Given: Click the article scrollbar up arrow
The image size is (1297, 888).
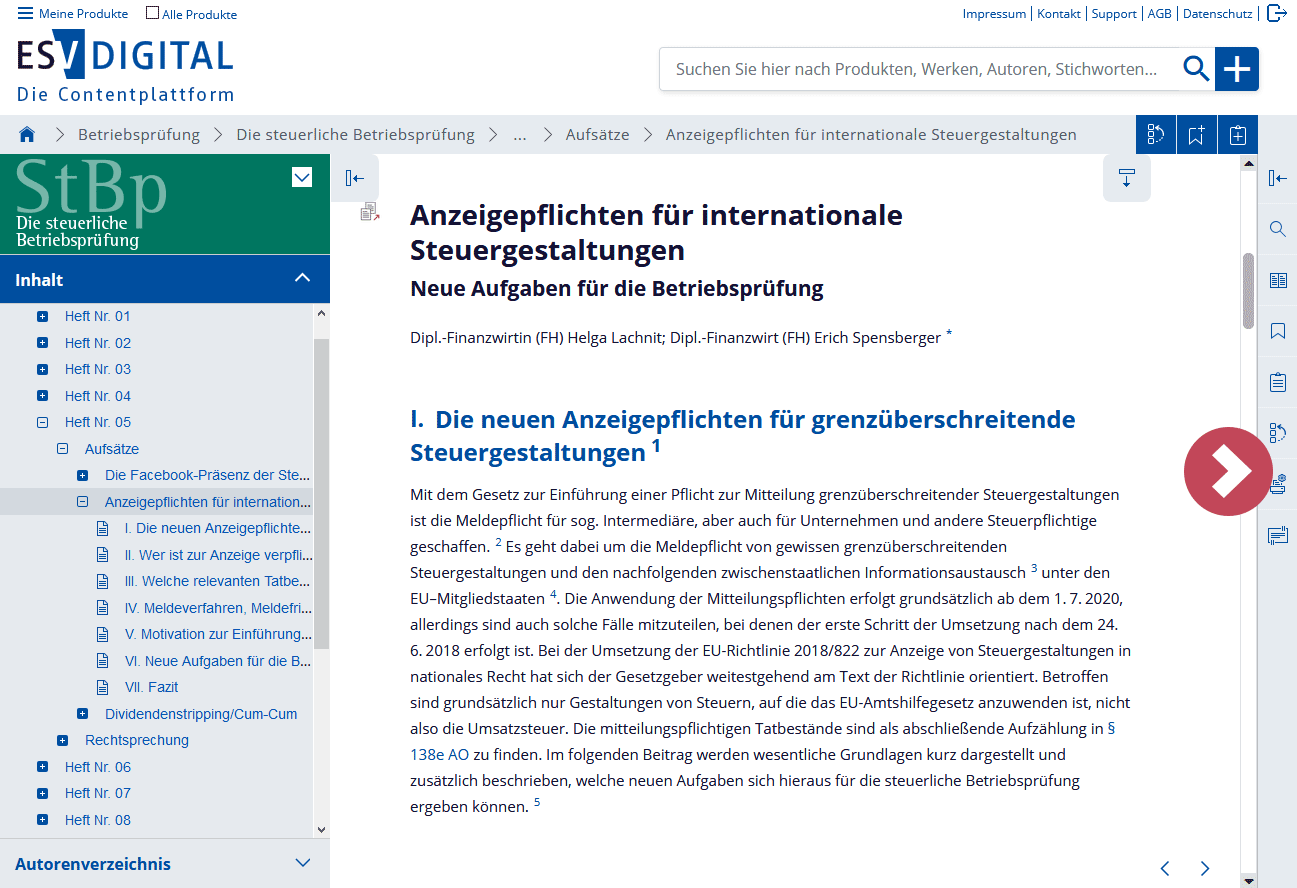Looking at the screenshot, I should point(1248,162).
